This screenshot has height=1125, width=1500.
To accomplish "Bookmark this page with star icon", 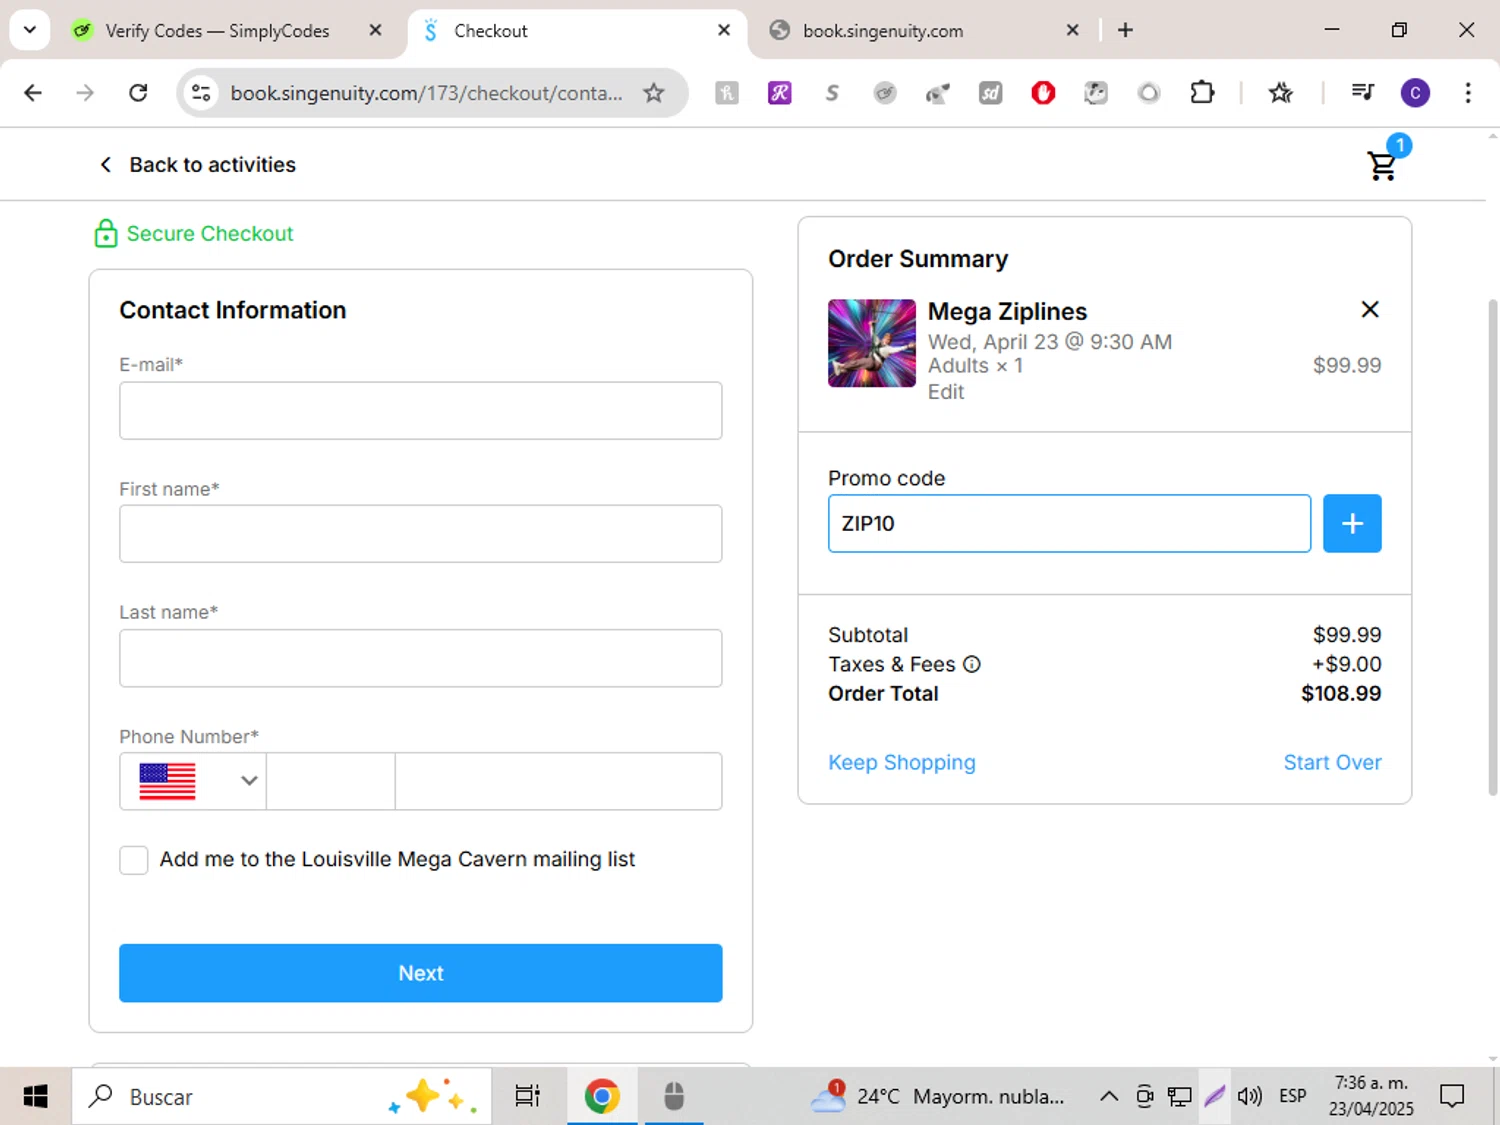I will [654, 93].
